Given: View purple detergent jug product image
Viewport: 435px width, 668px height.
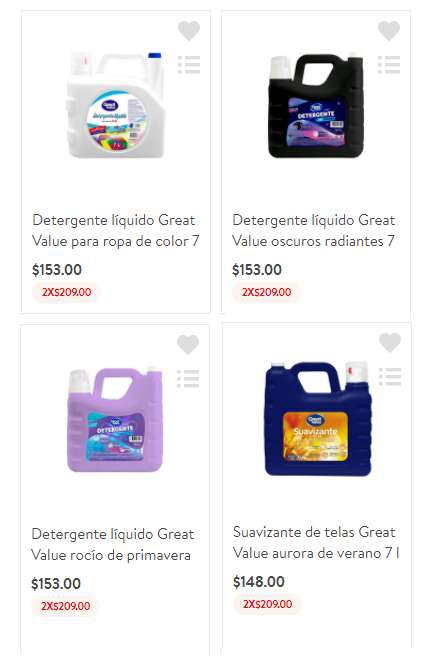Looking at the screenshot, I should coord(115,420).
